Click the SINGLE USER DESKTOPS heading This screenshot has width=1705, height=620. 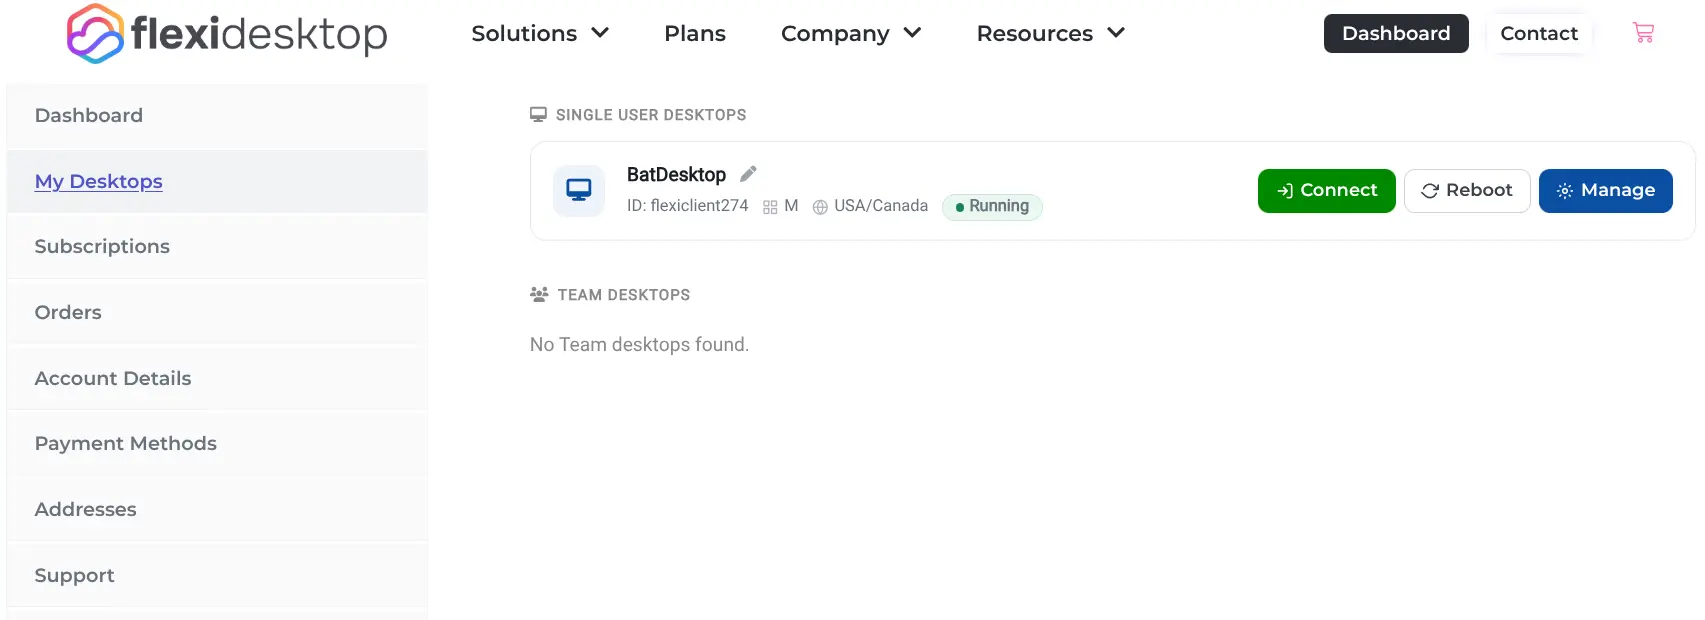point(651,115)
